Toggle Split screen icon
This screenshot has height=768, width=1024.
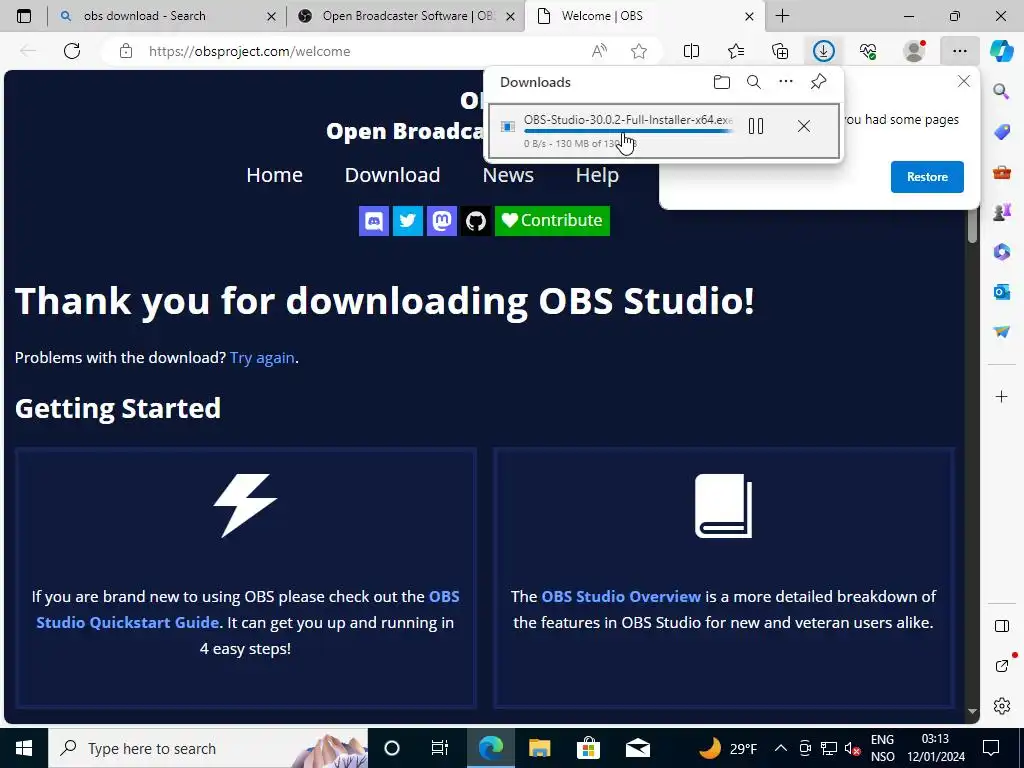coord(691,51)
